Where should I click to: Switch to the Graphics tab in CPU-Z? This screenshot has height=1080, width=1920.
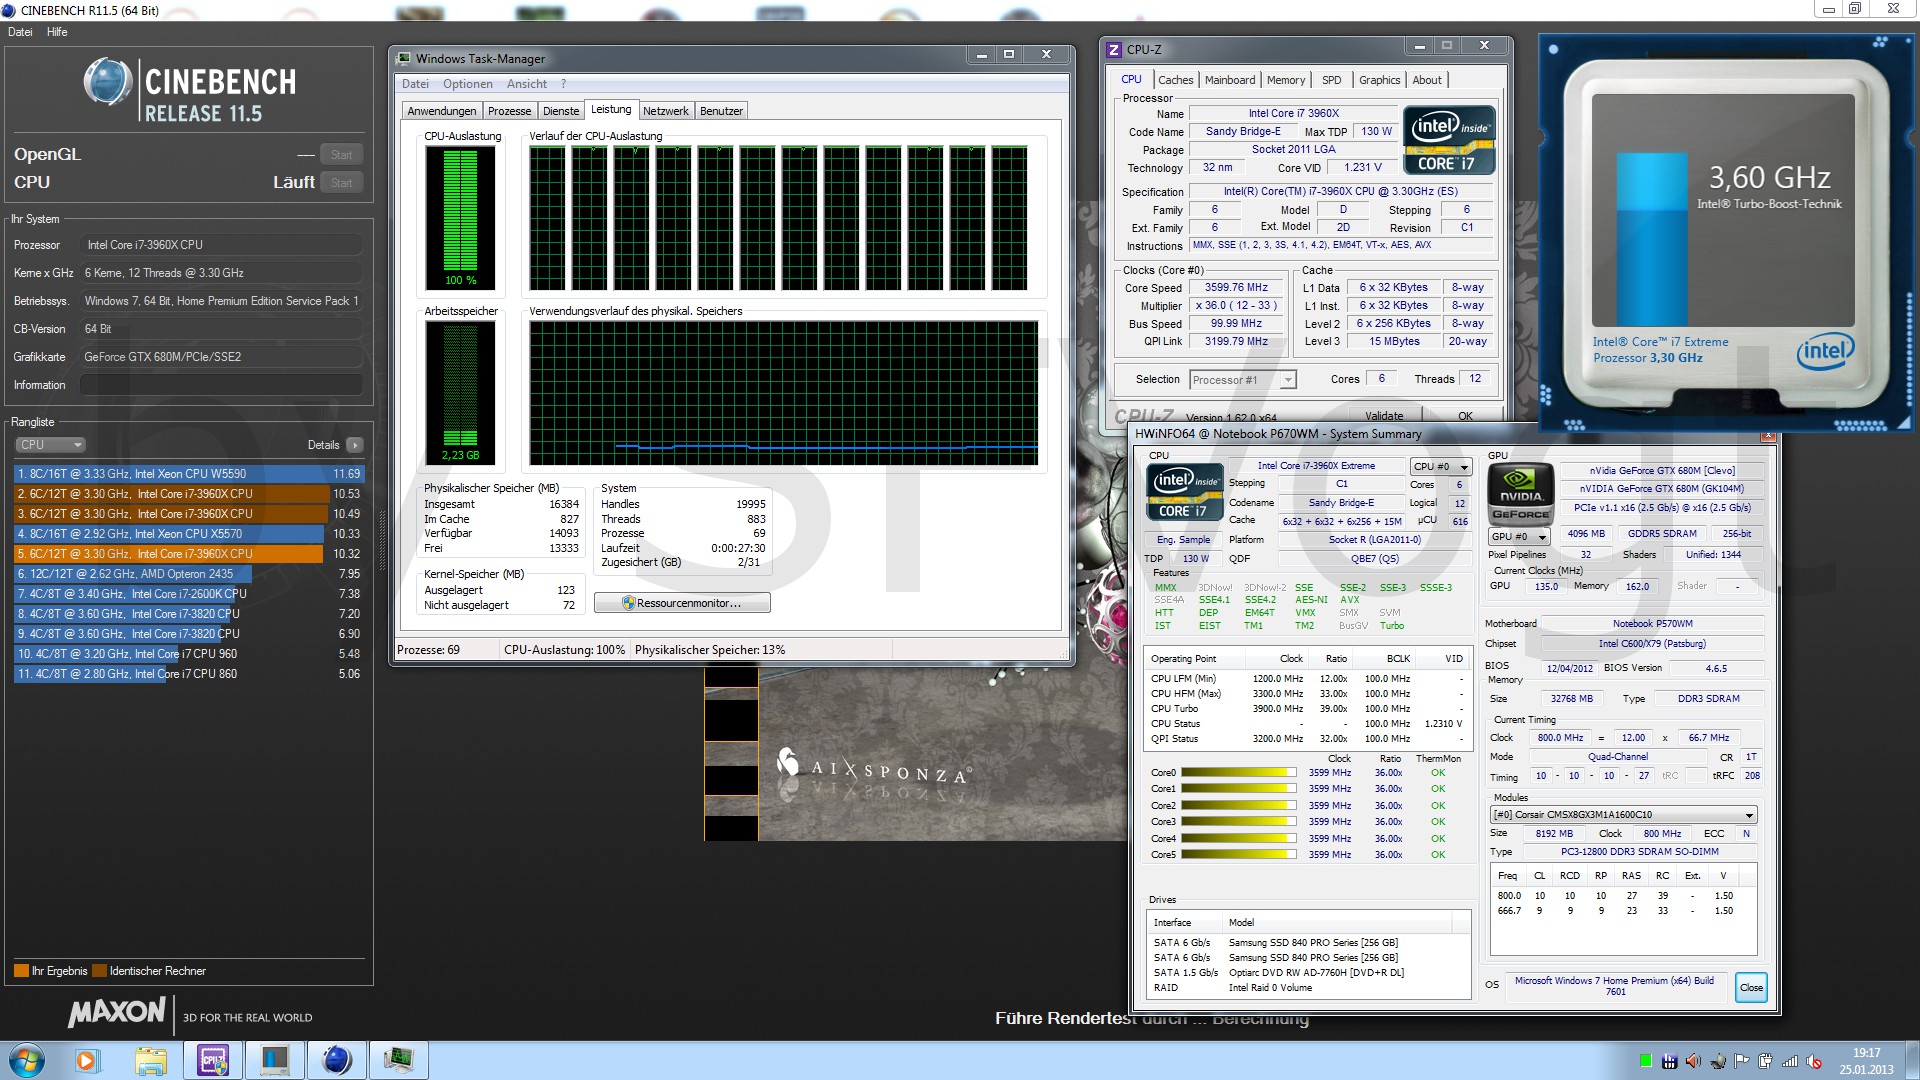click(1379, 80)
